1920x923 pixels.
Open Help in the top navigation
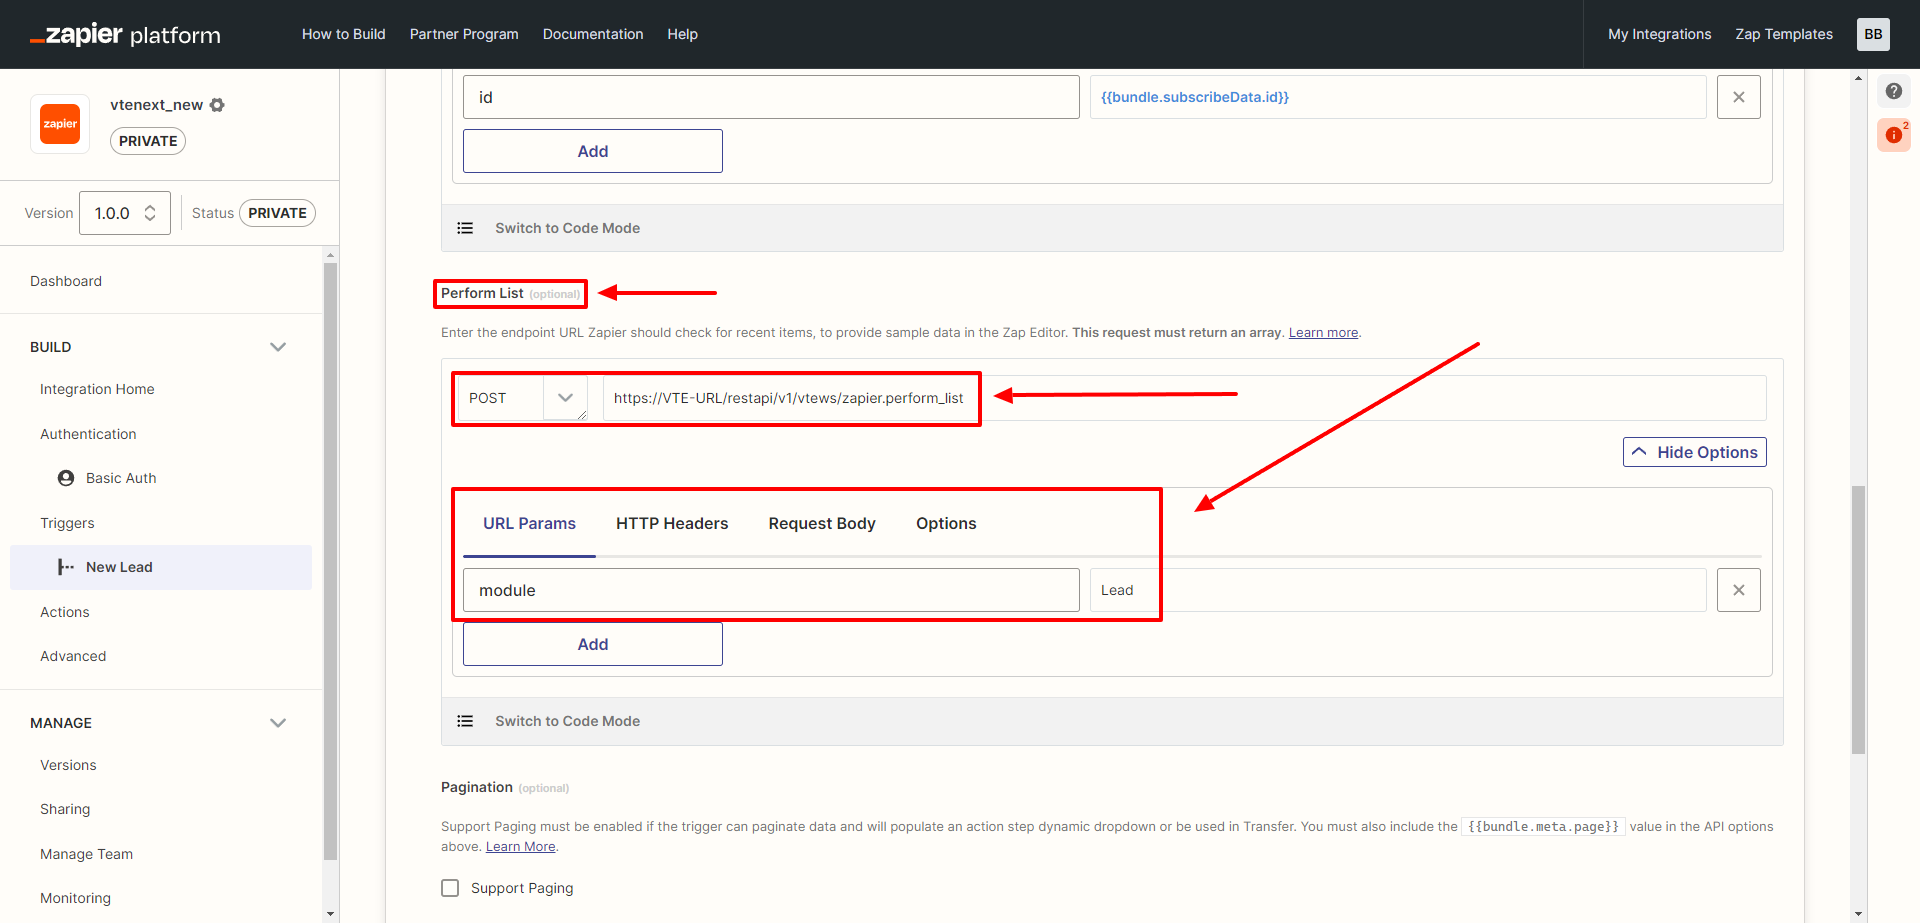pyautogui.click(x=682, y=34)
